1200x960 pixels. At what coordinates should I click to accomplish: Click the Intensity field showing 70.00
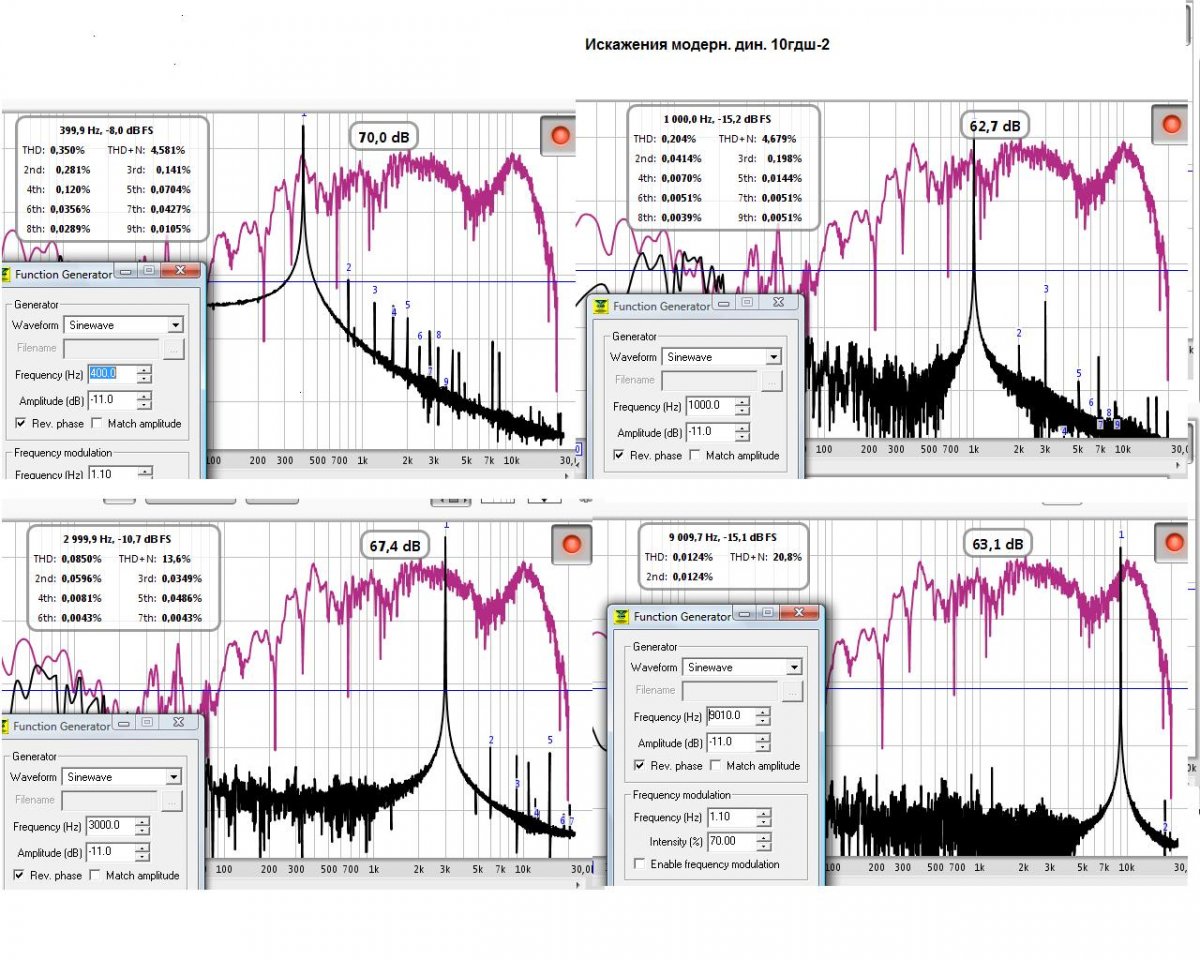click(729, 842)
